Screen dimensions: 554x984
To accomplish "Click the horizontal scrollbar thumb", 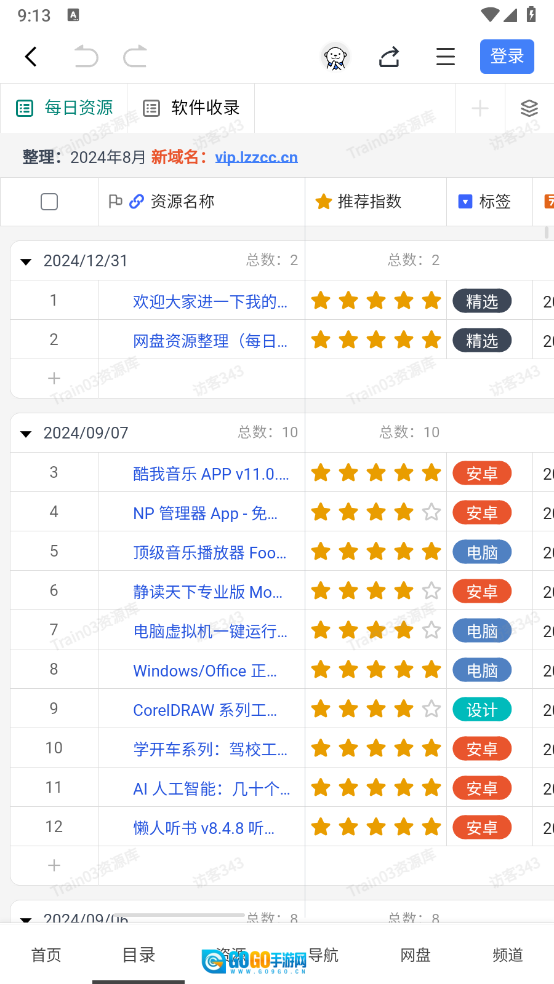I will (179, 916).
